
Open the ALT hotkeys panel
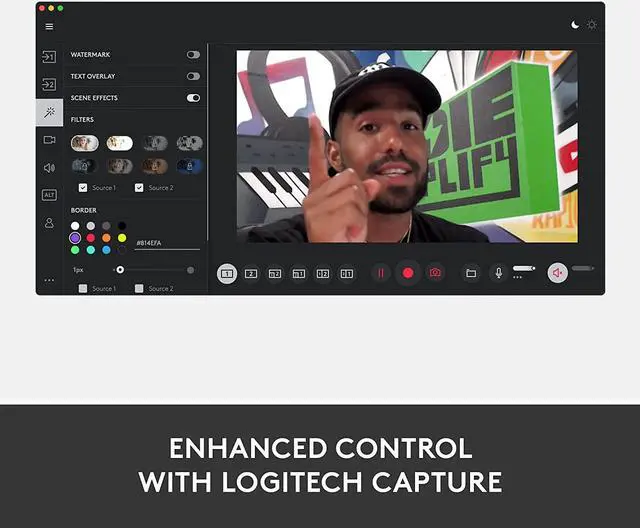[49, 195]
